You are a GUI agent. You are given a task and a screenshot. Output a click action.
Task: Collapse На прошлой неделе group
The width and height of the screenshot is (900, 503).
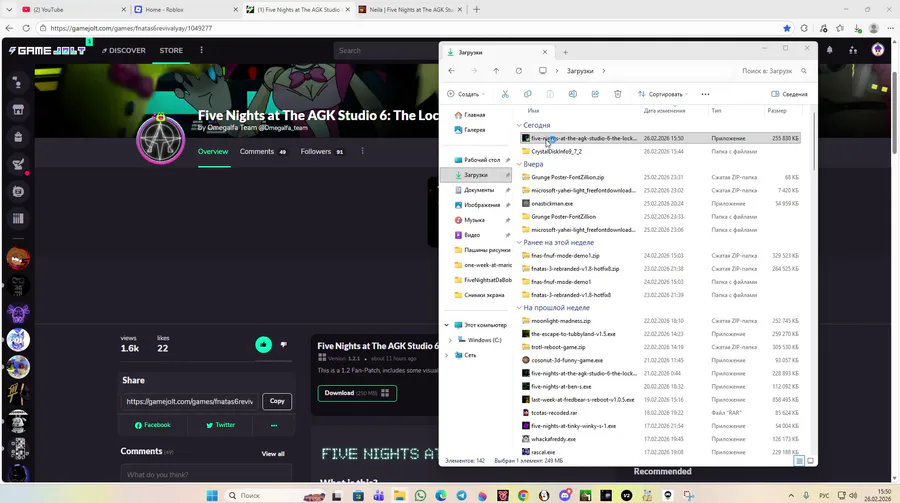519,308
